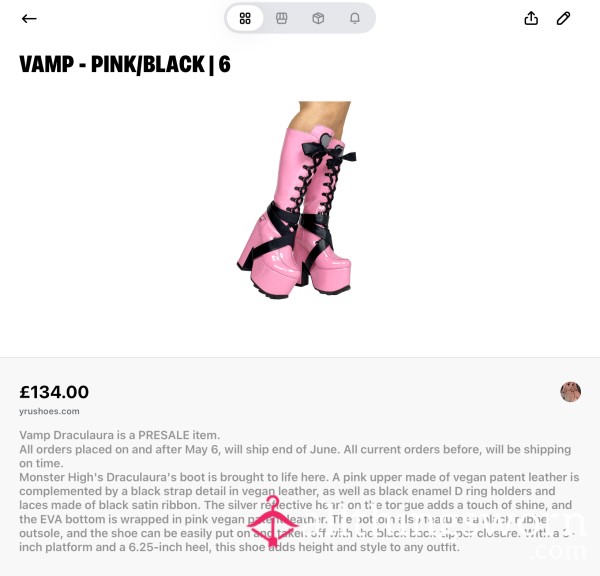Select the grid view tab
This screenshot has width=600, height=576.
click(x=245, y=18)
